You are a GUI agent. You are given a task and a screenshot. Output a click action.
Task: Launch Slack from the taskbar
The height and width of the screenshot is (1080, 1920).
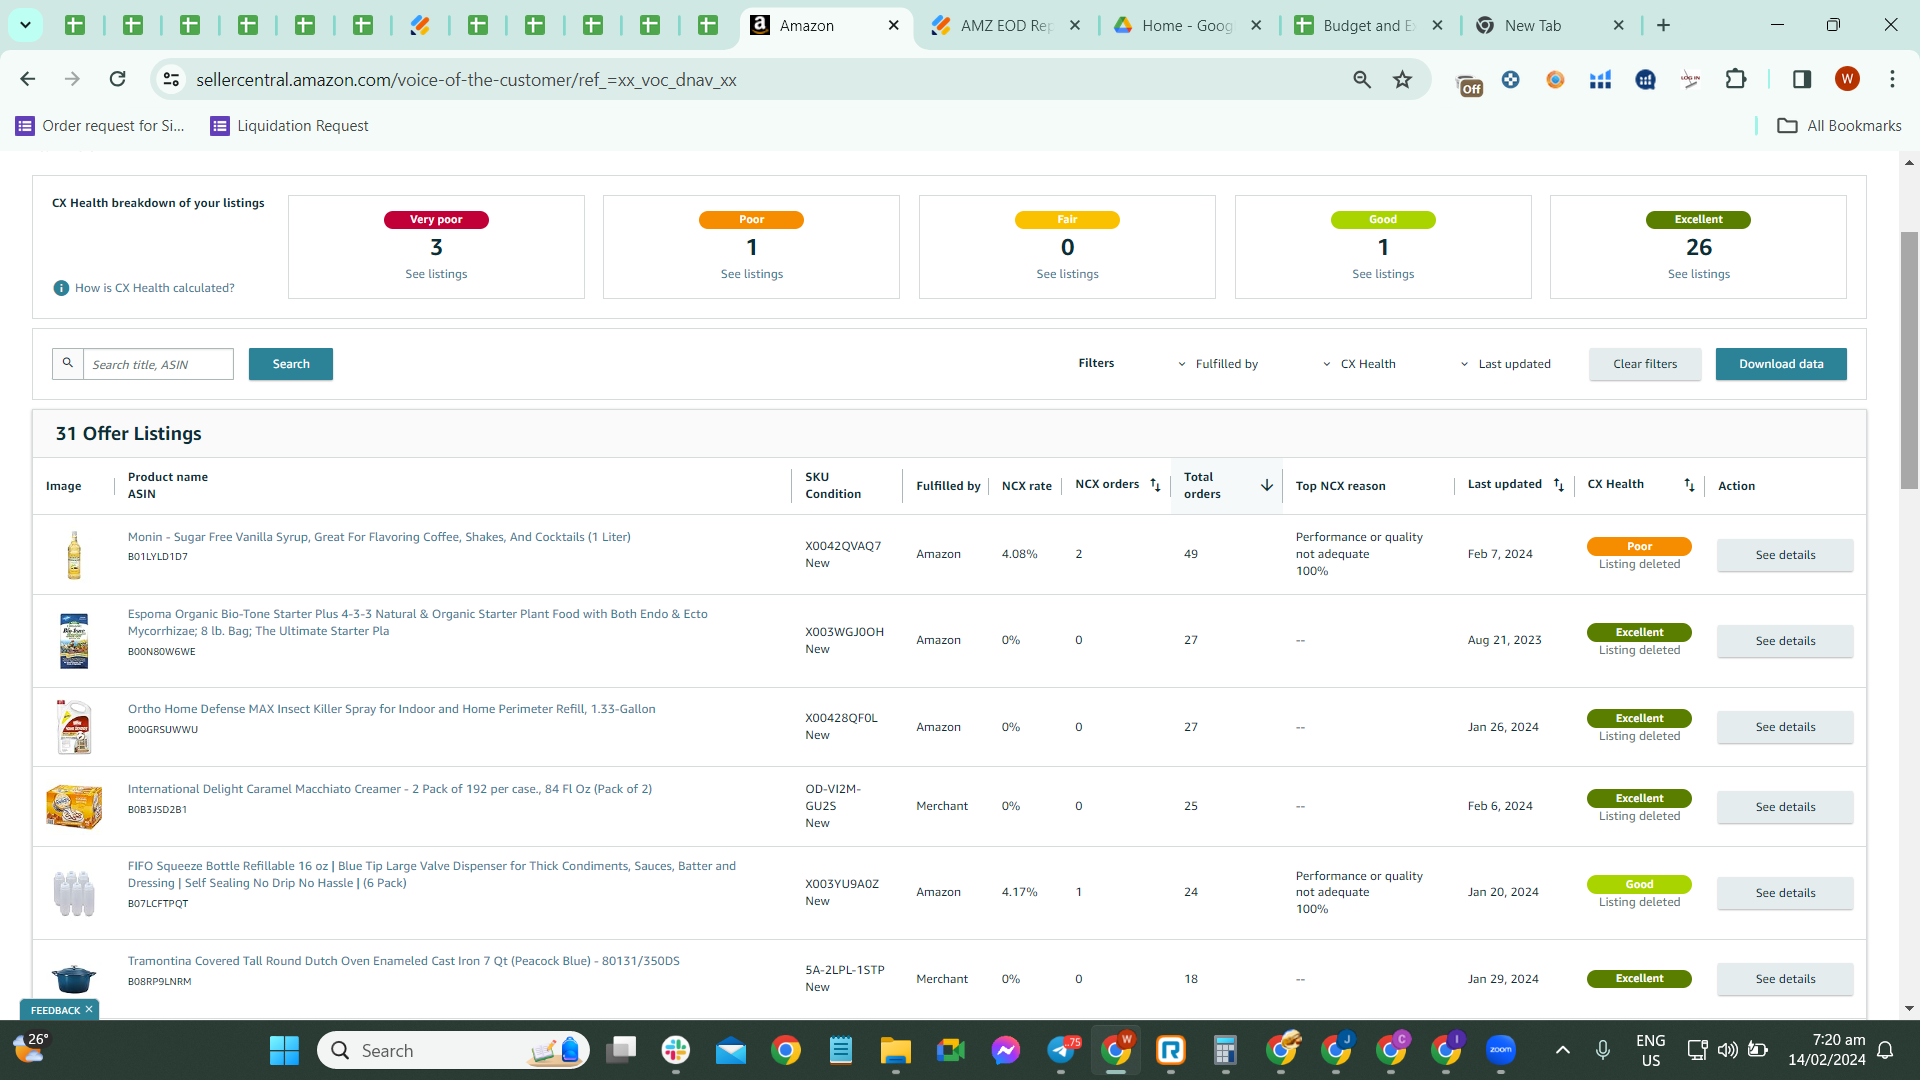[x=676, y=1050]
